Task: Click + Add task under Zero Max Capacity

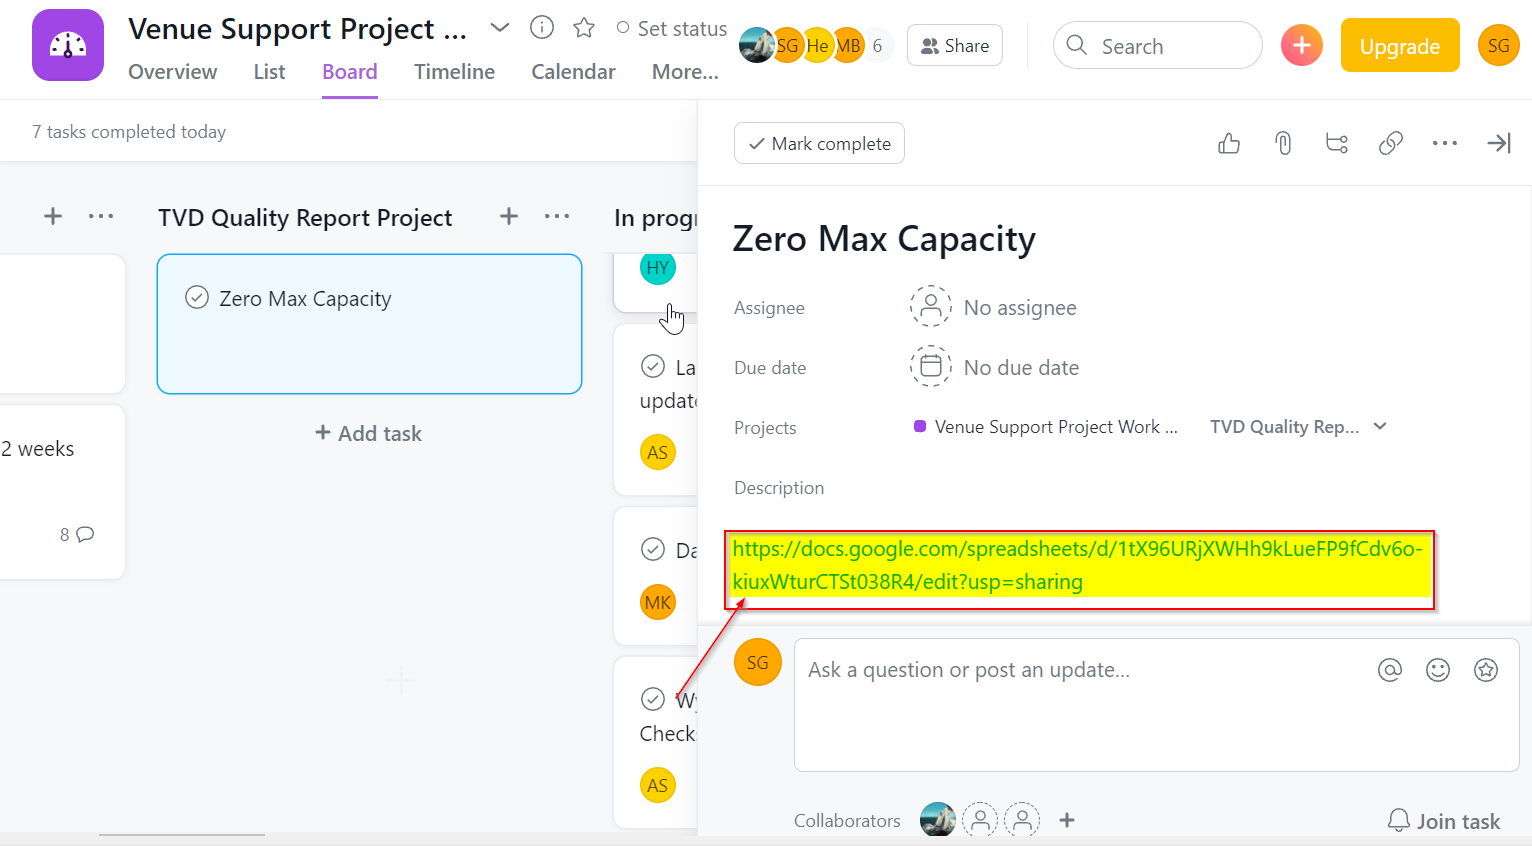Action: [369, 433]
